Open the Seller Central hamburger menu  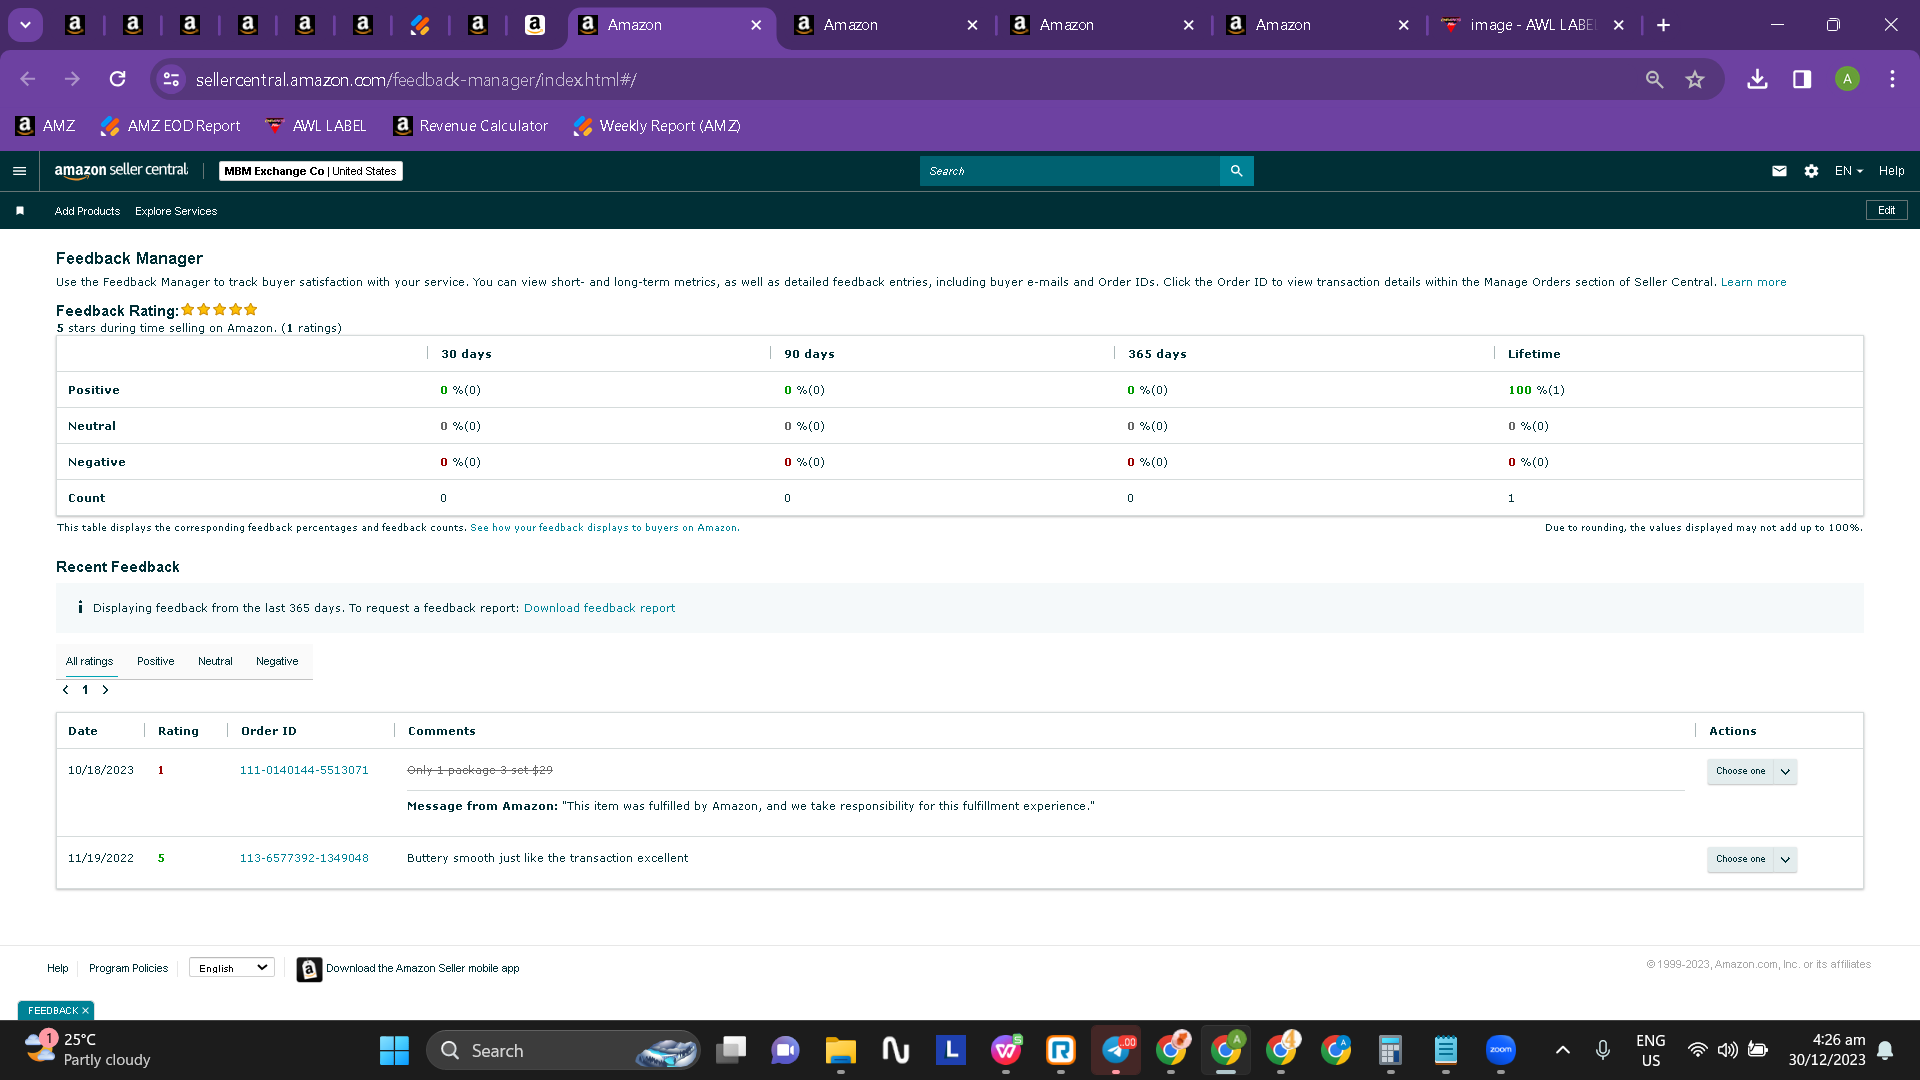(x=19, y=171)
